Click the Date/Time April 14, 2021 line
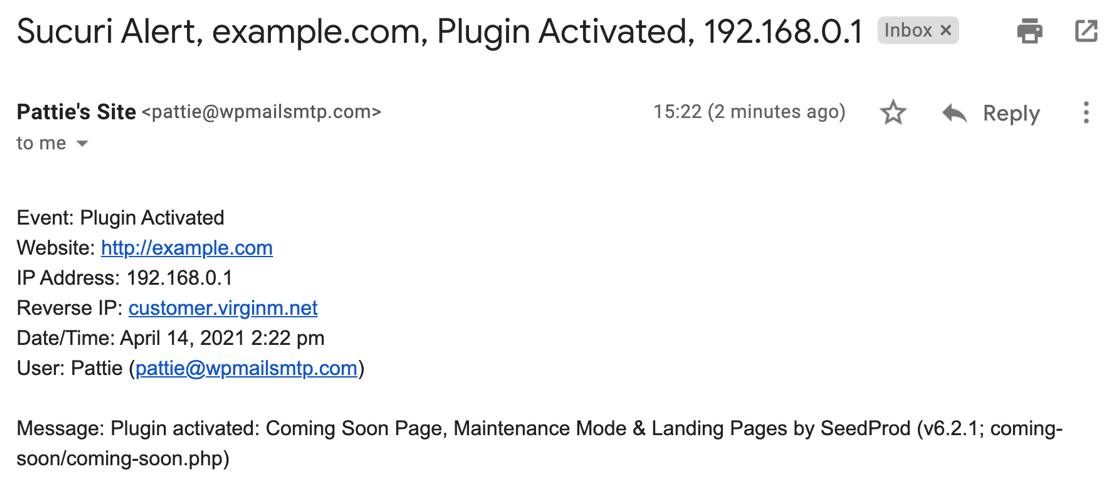 (171, 338)
